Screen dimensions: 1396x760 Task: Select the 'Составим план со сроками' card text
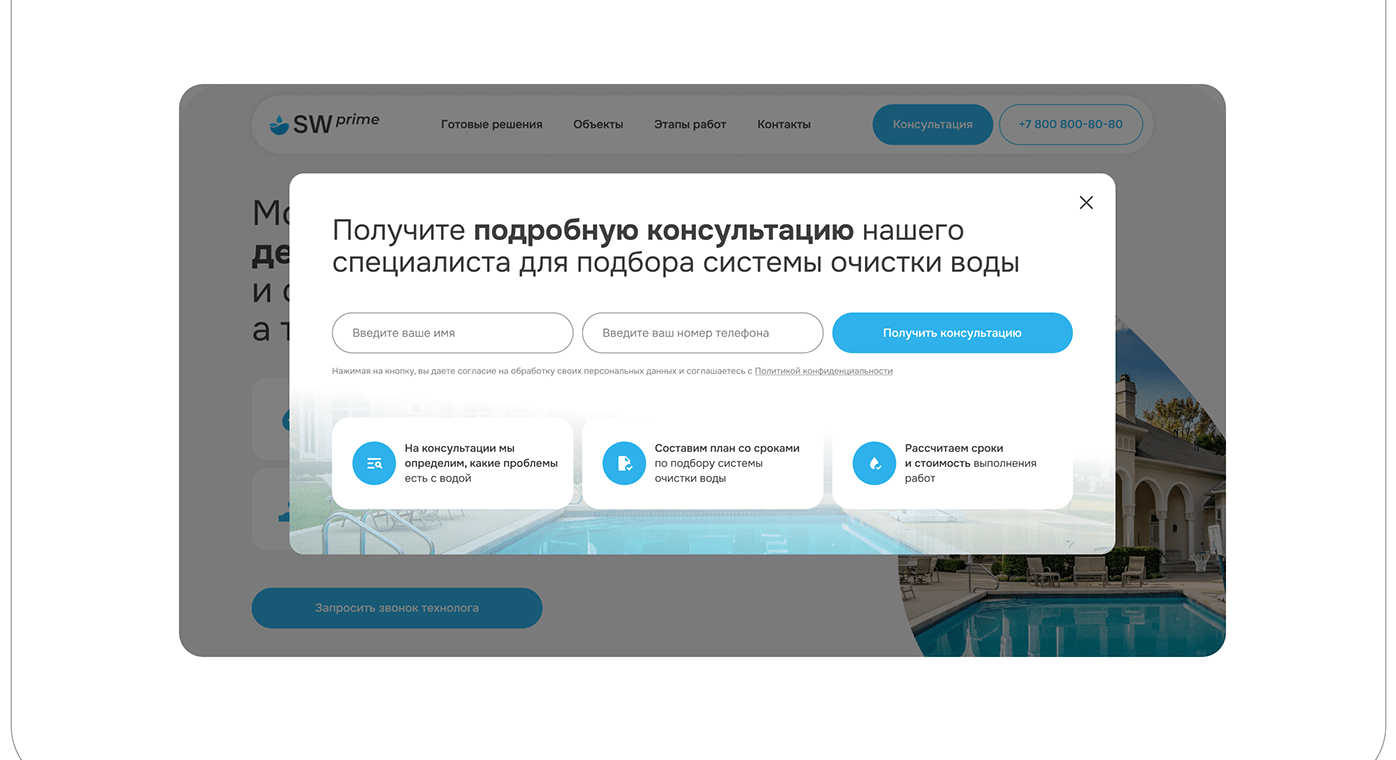click(x=727, y=463)
